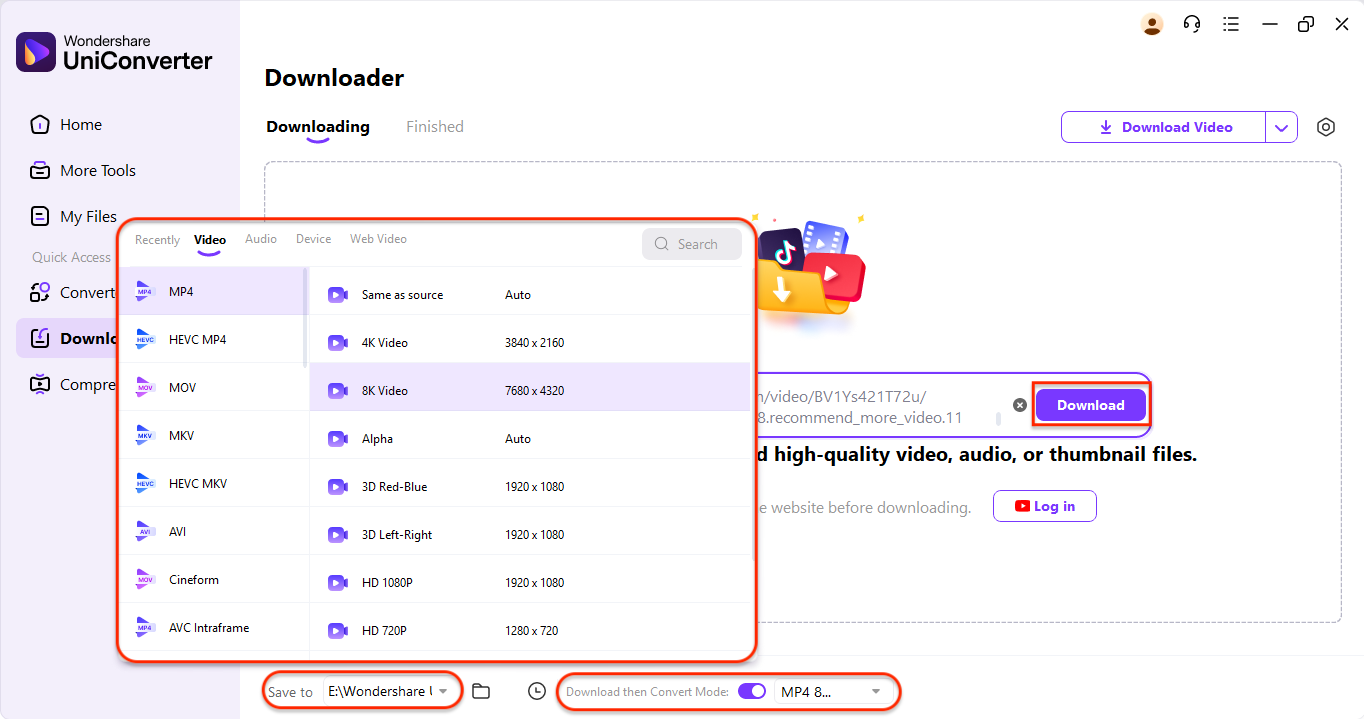
Task: Click the HEVC MKV format icon
Action: pyautogui.click(x=146, y=484)
